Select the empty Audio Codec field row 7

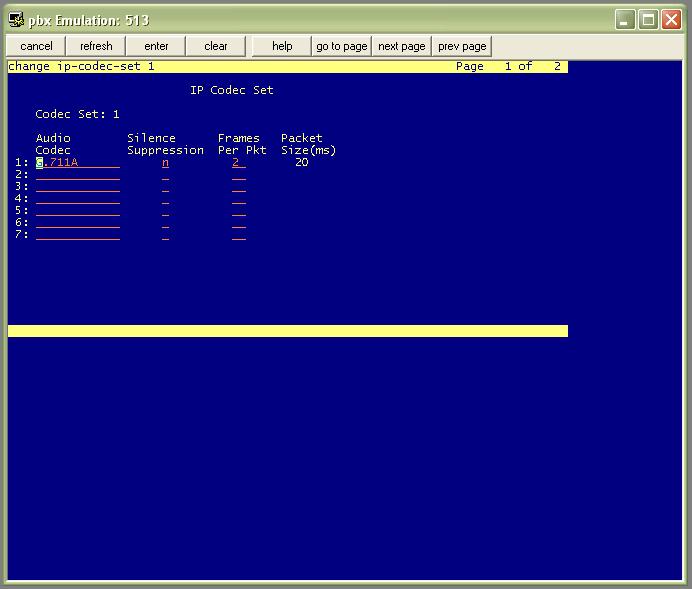[x=78, y=234]
